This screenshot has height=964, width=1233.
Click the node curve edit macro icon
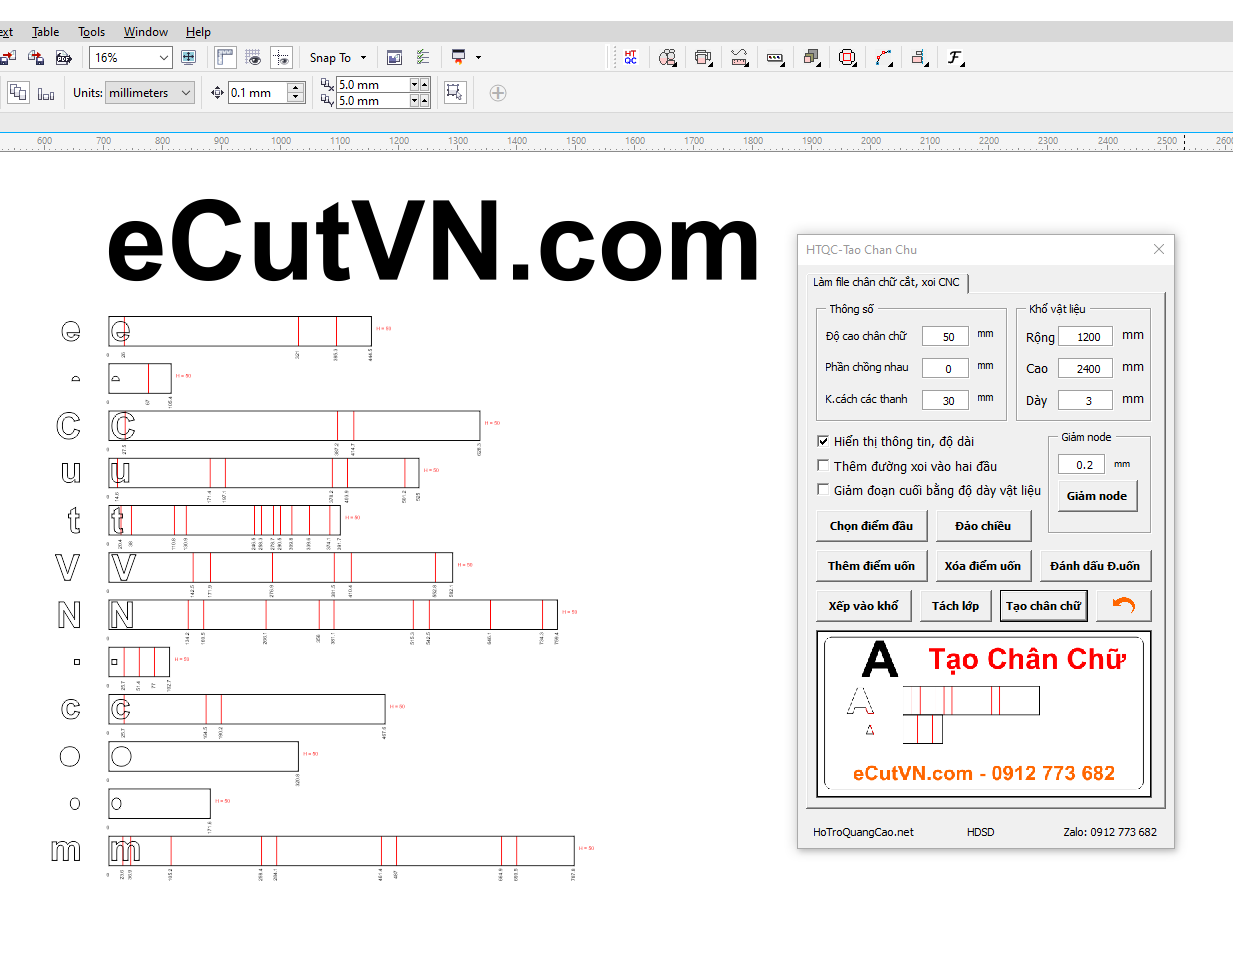click(x=883, y=57)
